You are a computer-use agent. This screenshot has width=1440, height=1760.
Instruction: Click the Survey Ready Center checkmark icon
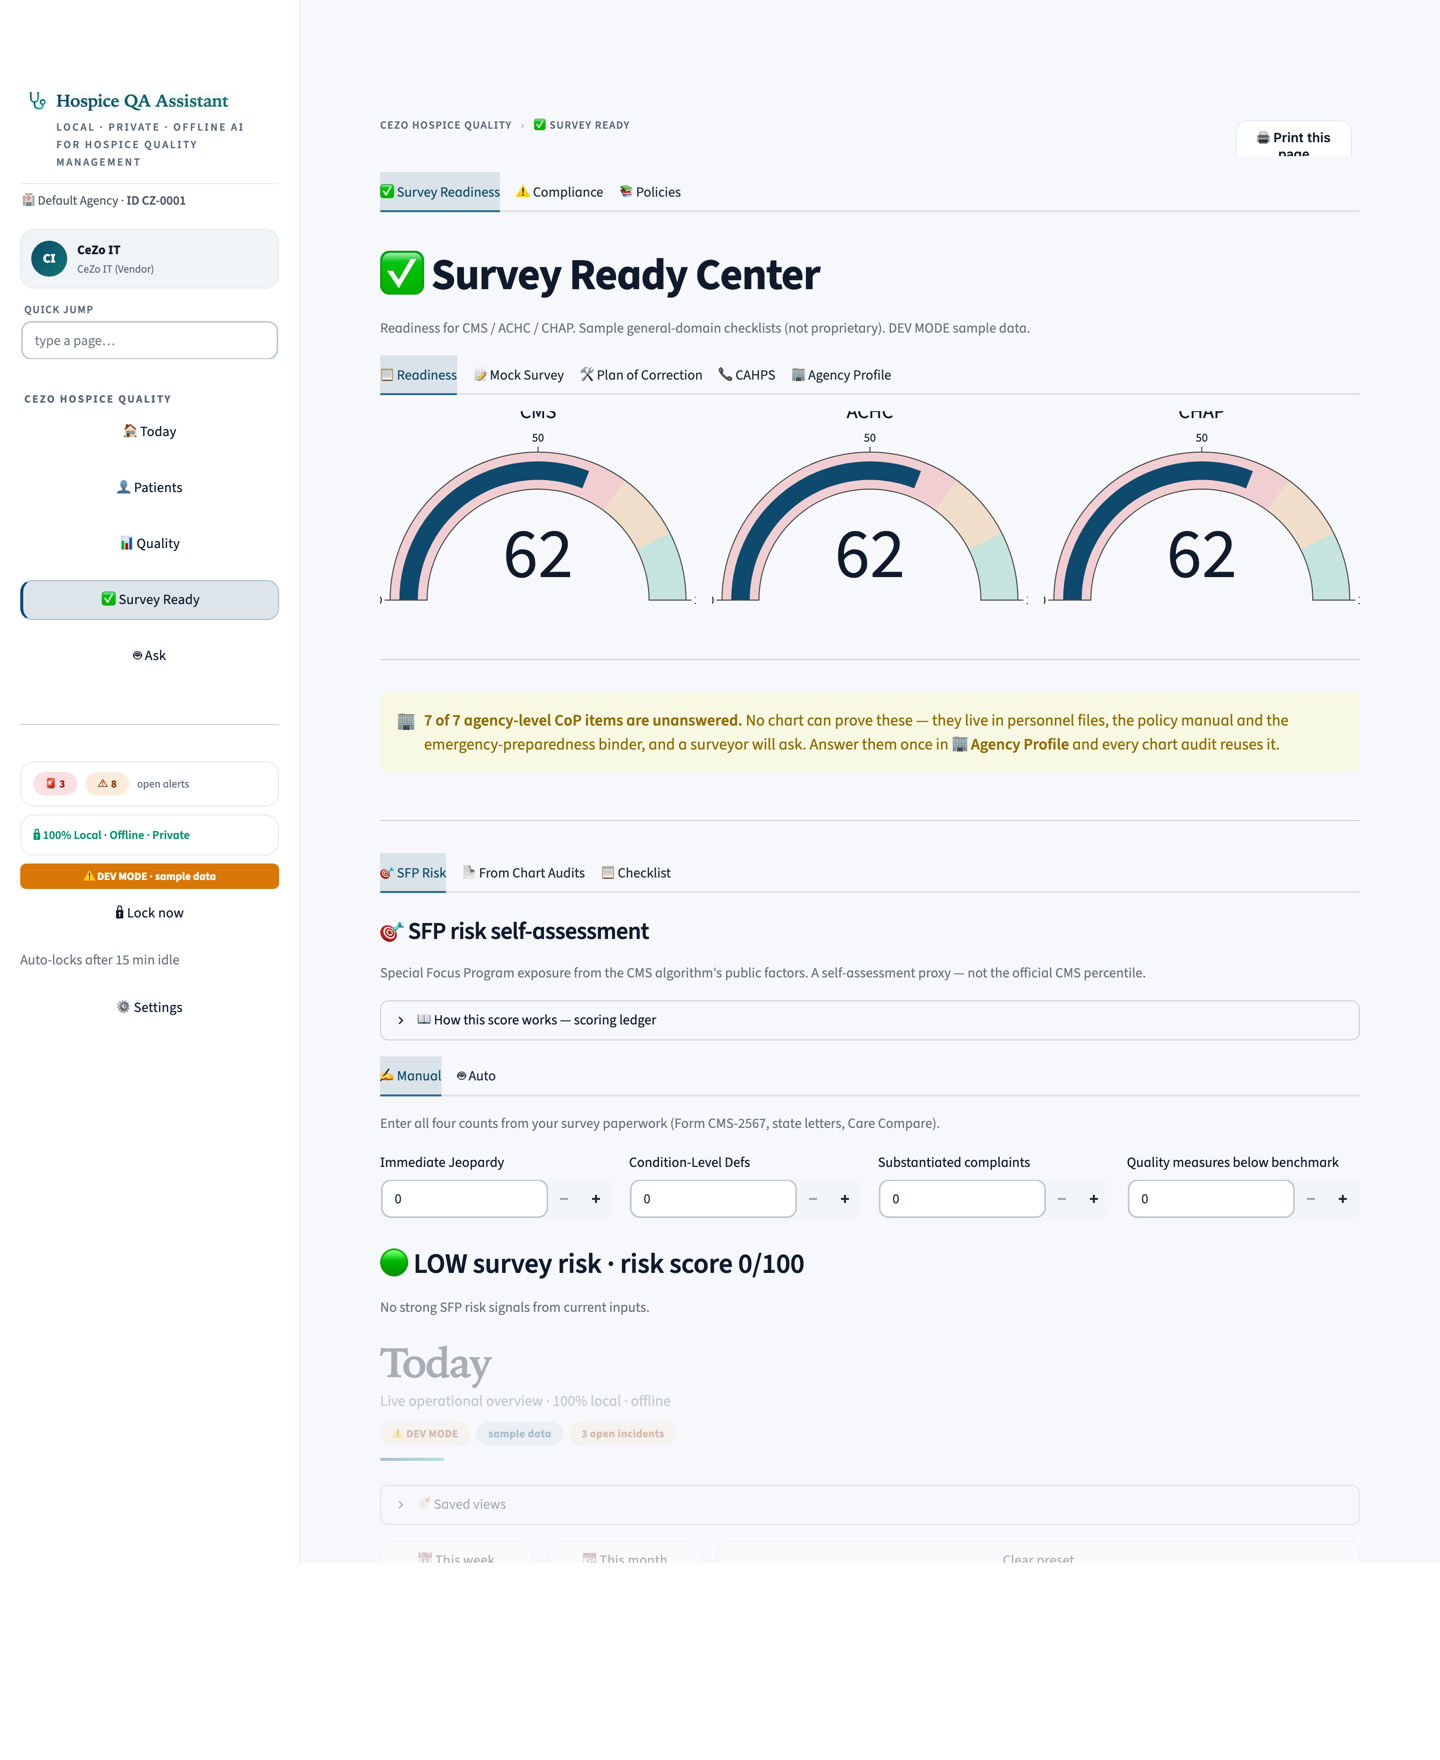pos(402,273)
